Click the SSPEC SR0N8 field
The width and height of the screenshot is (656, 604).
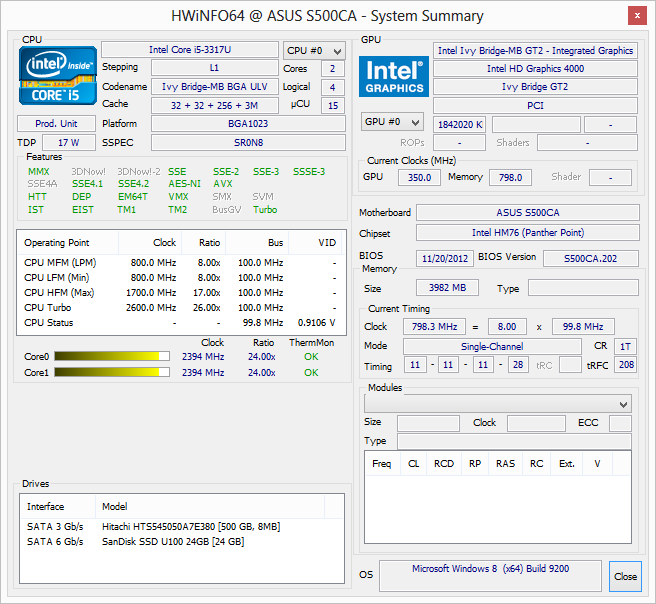pos(248,143)
